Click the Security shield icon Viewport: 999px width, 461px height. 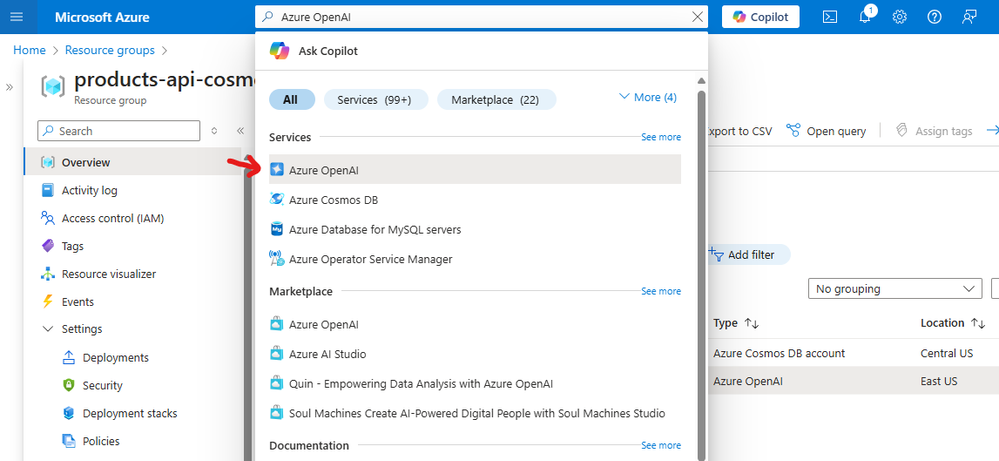pos(69,385)
